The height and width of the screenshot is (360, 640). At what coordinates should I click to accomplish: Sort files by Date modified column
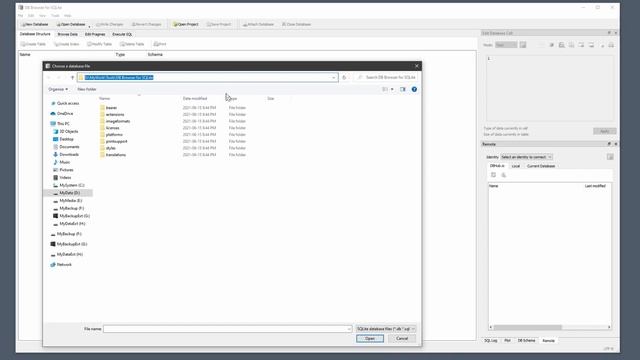coord(195,99)
